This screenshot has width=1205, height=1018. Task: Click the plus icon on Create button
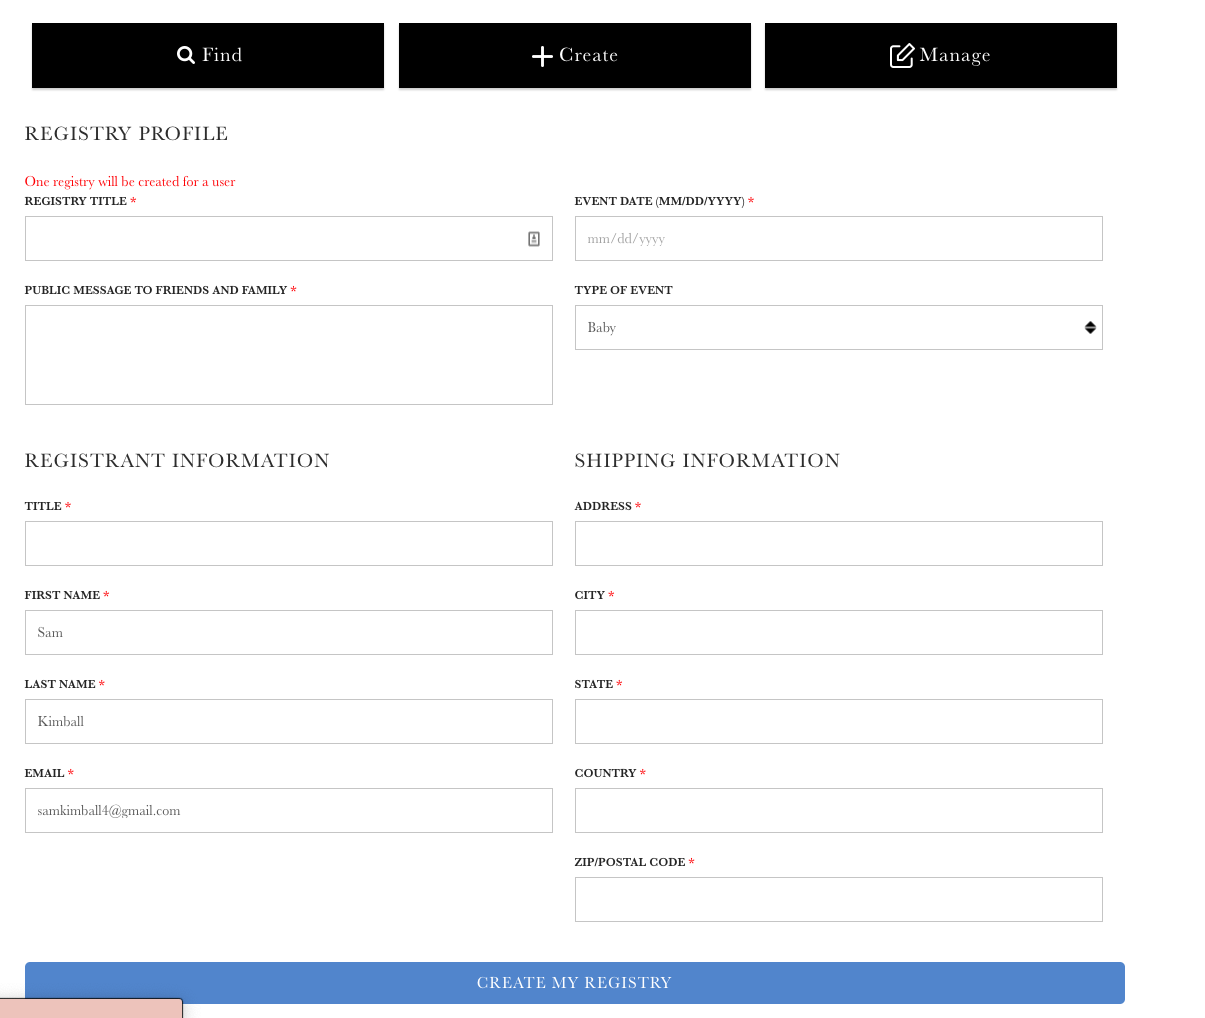(542, 56)
